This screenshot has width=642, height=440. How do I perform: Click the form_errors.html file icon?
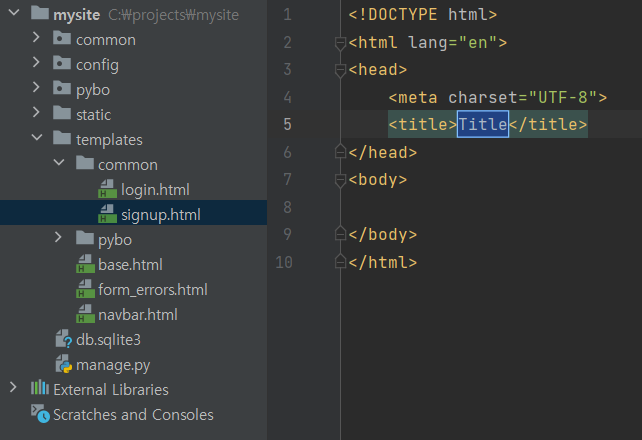(x=85, y=289)
